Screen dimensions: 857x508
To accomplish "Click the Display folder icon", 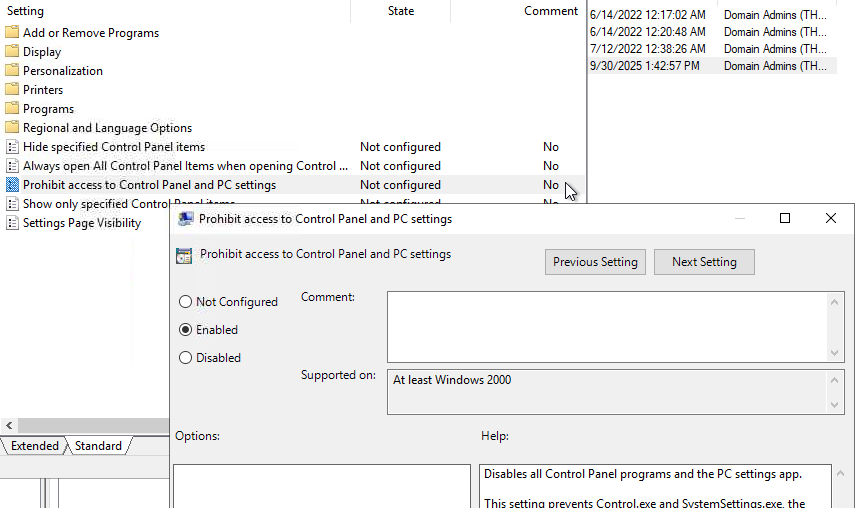I will coord(12,52).
